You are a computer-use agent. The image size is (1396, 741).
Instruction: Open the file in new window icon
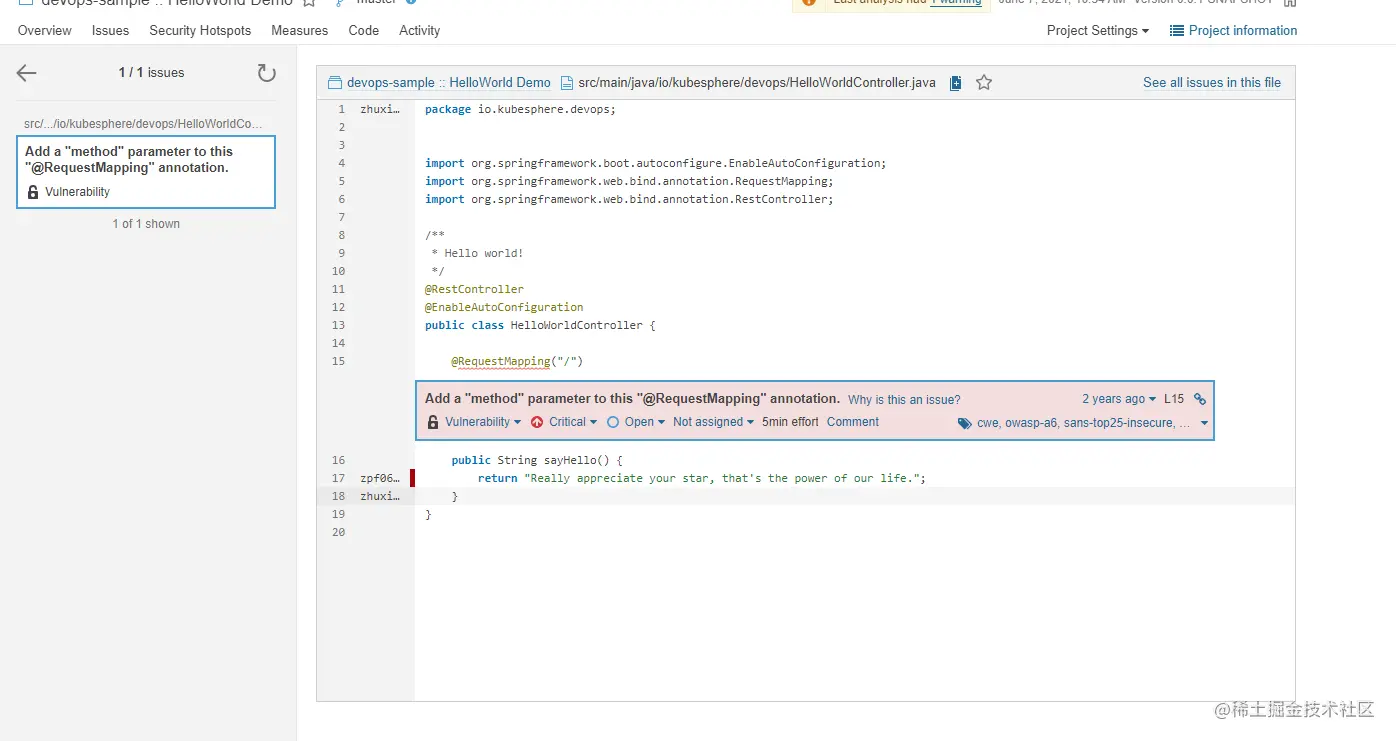tap(955, 83)
